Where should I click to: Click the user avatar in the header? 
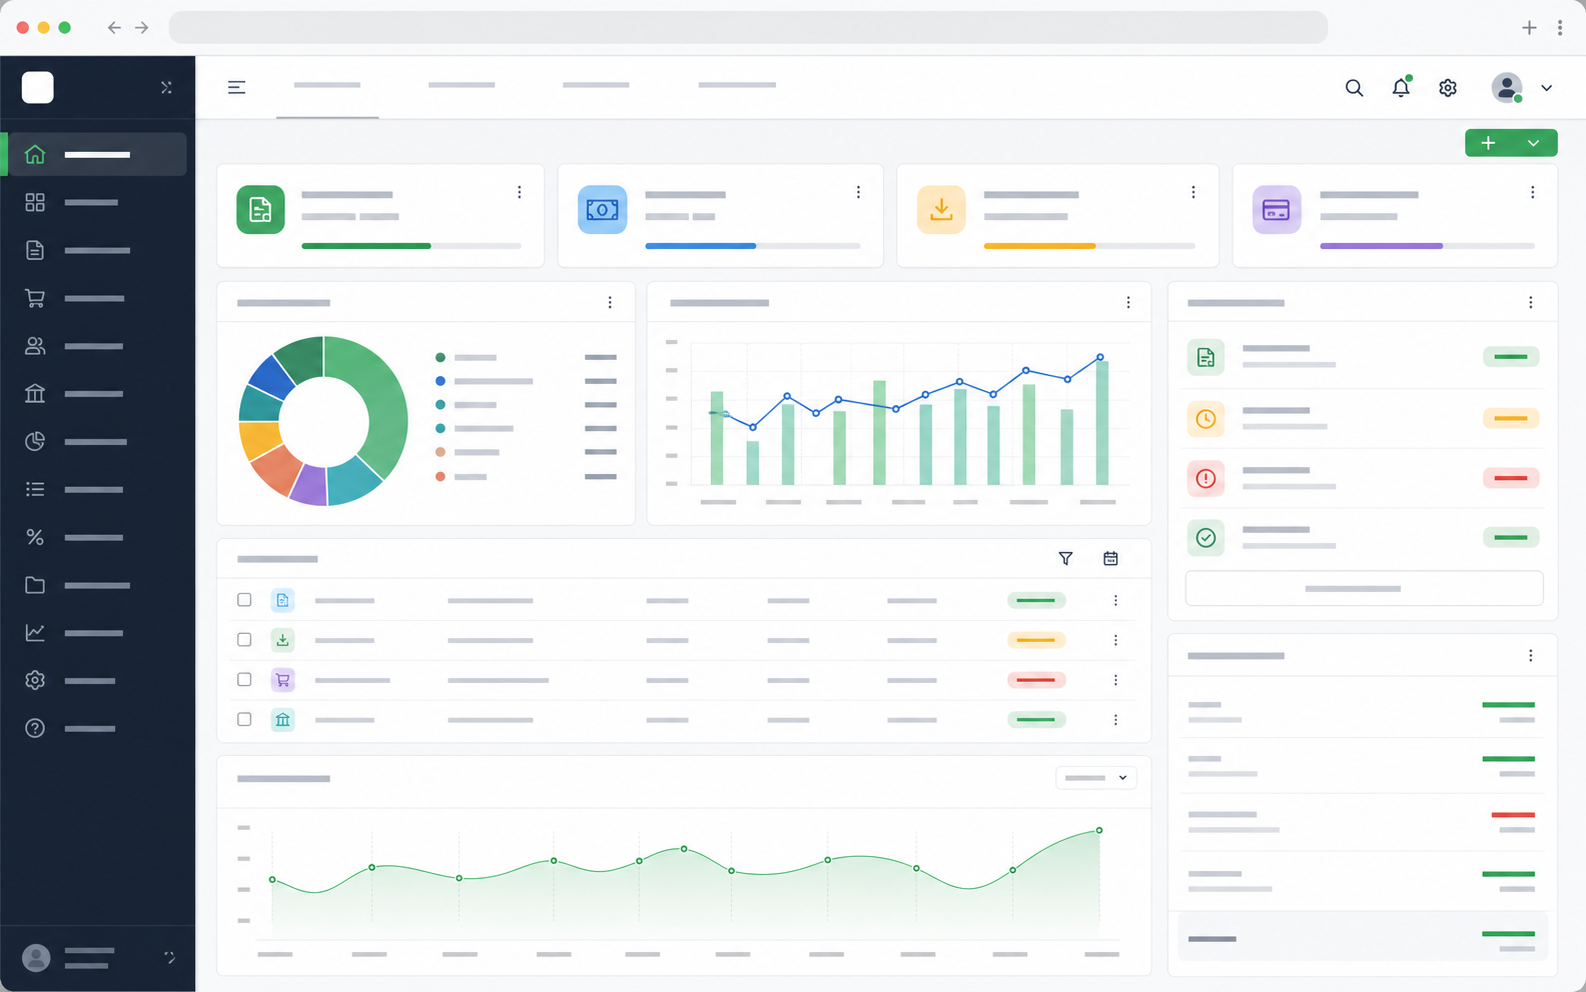tap(1507, 88)
